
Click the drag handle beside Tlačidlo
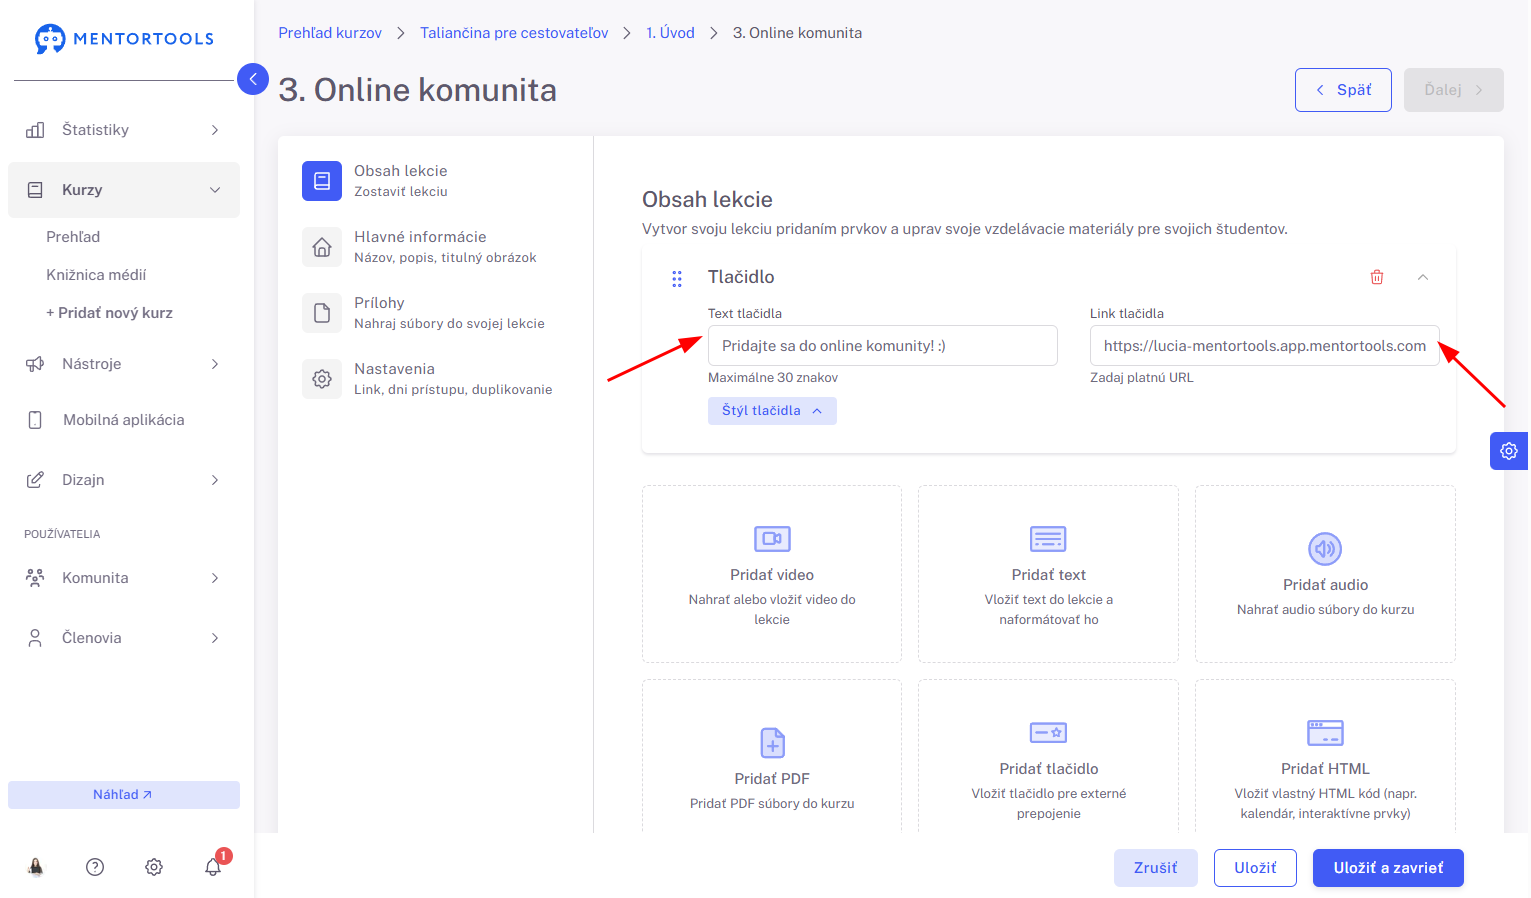click(677, 279)
